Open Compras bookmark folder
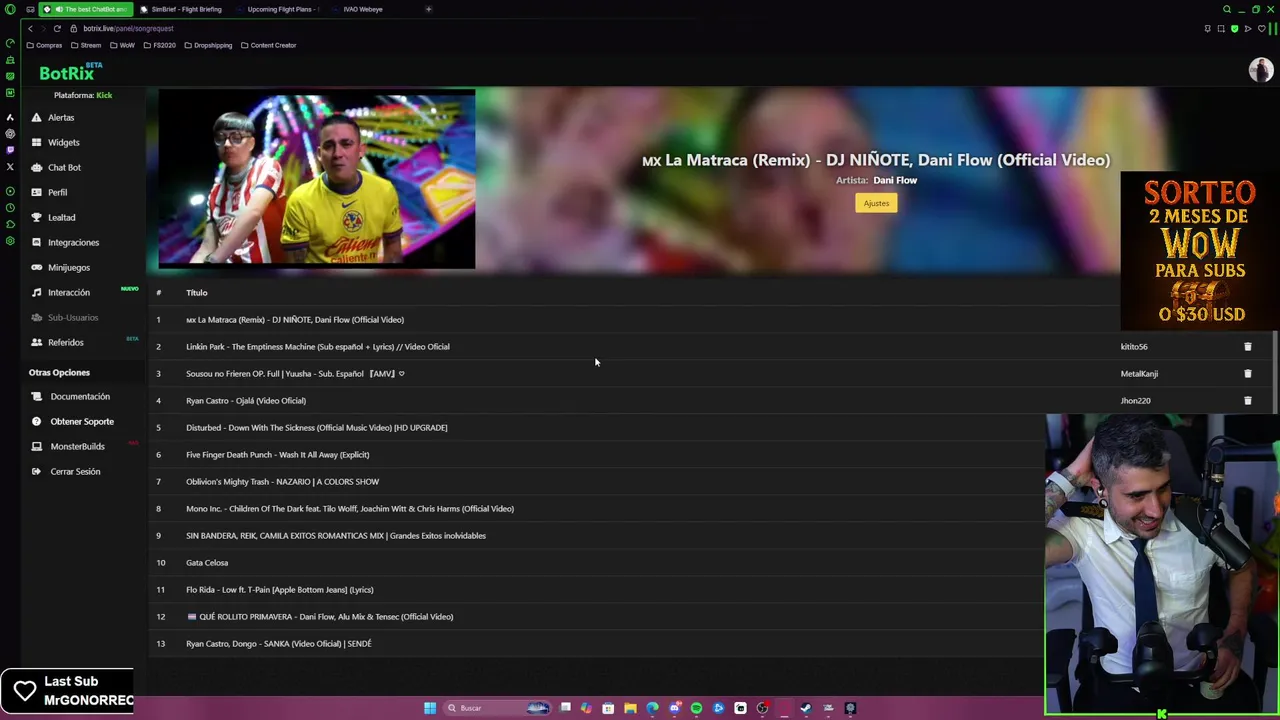Viewport: 1280px width, 720px height. click(x=44, y=45)
